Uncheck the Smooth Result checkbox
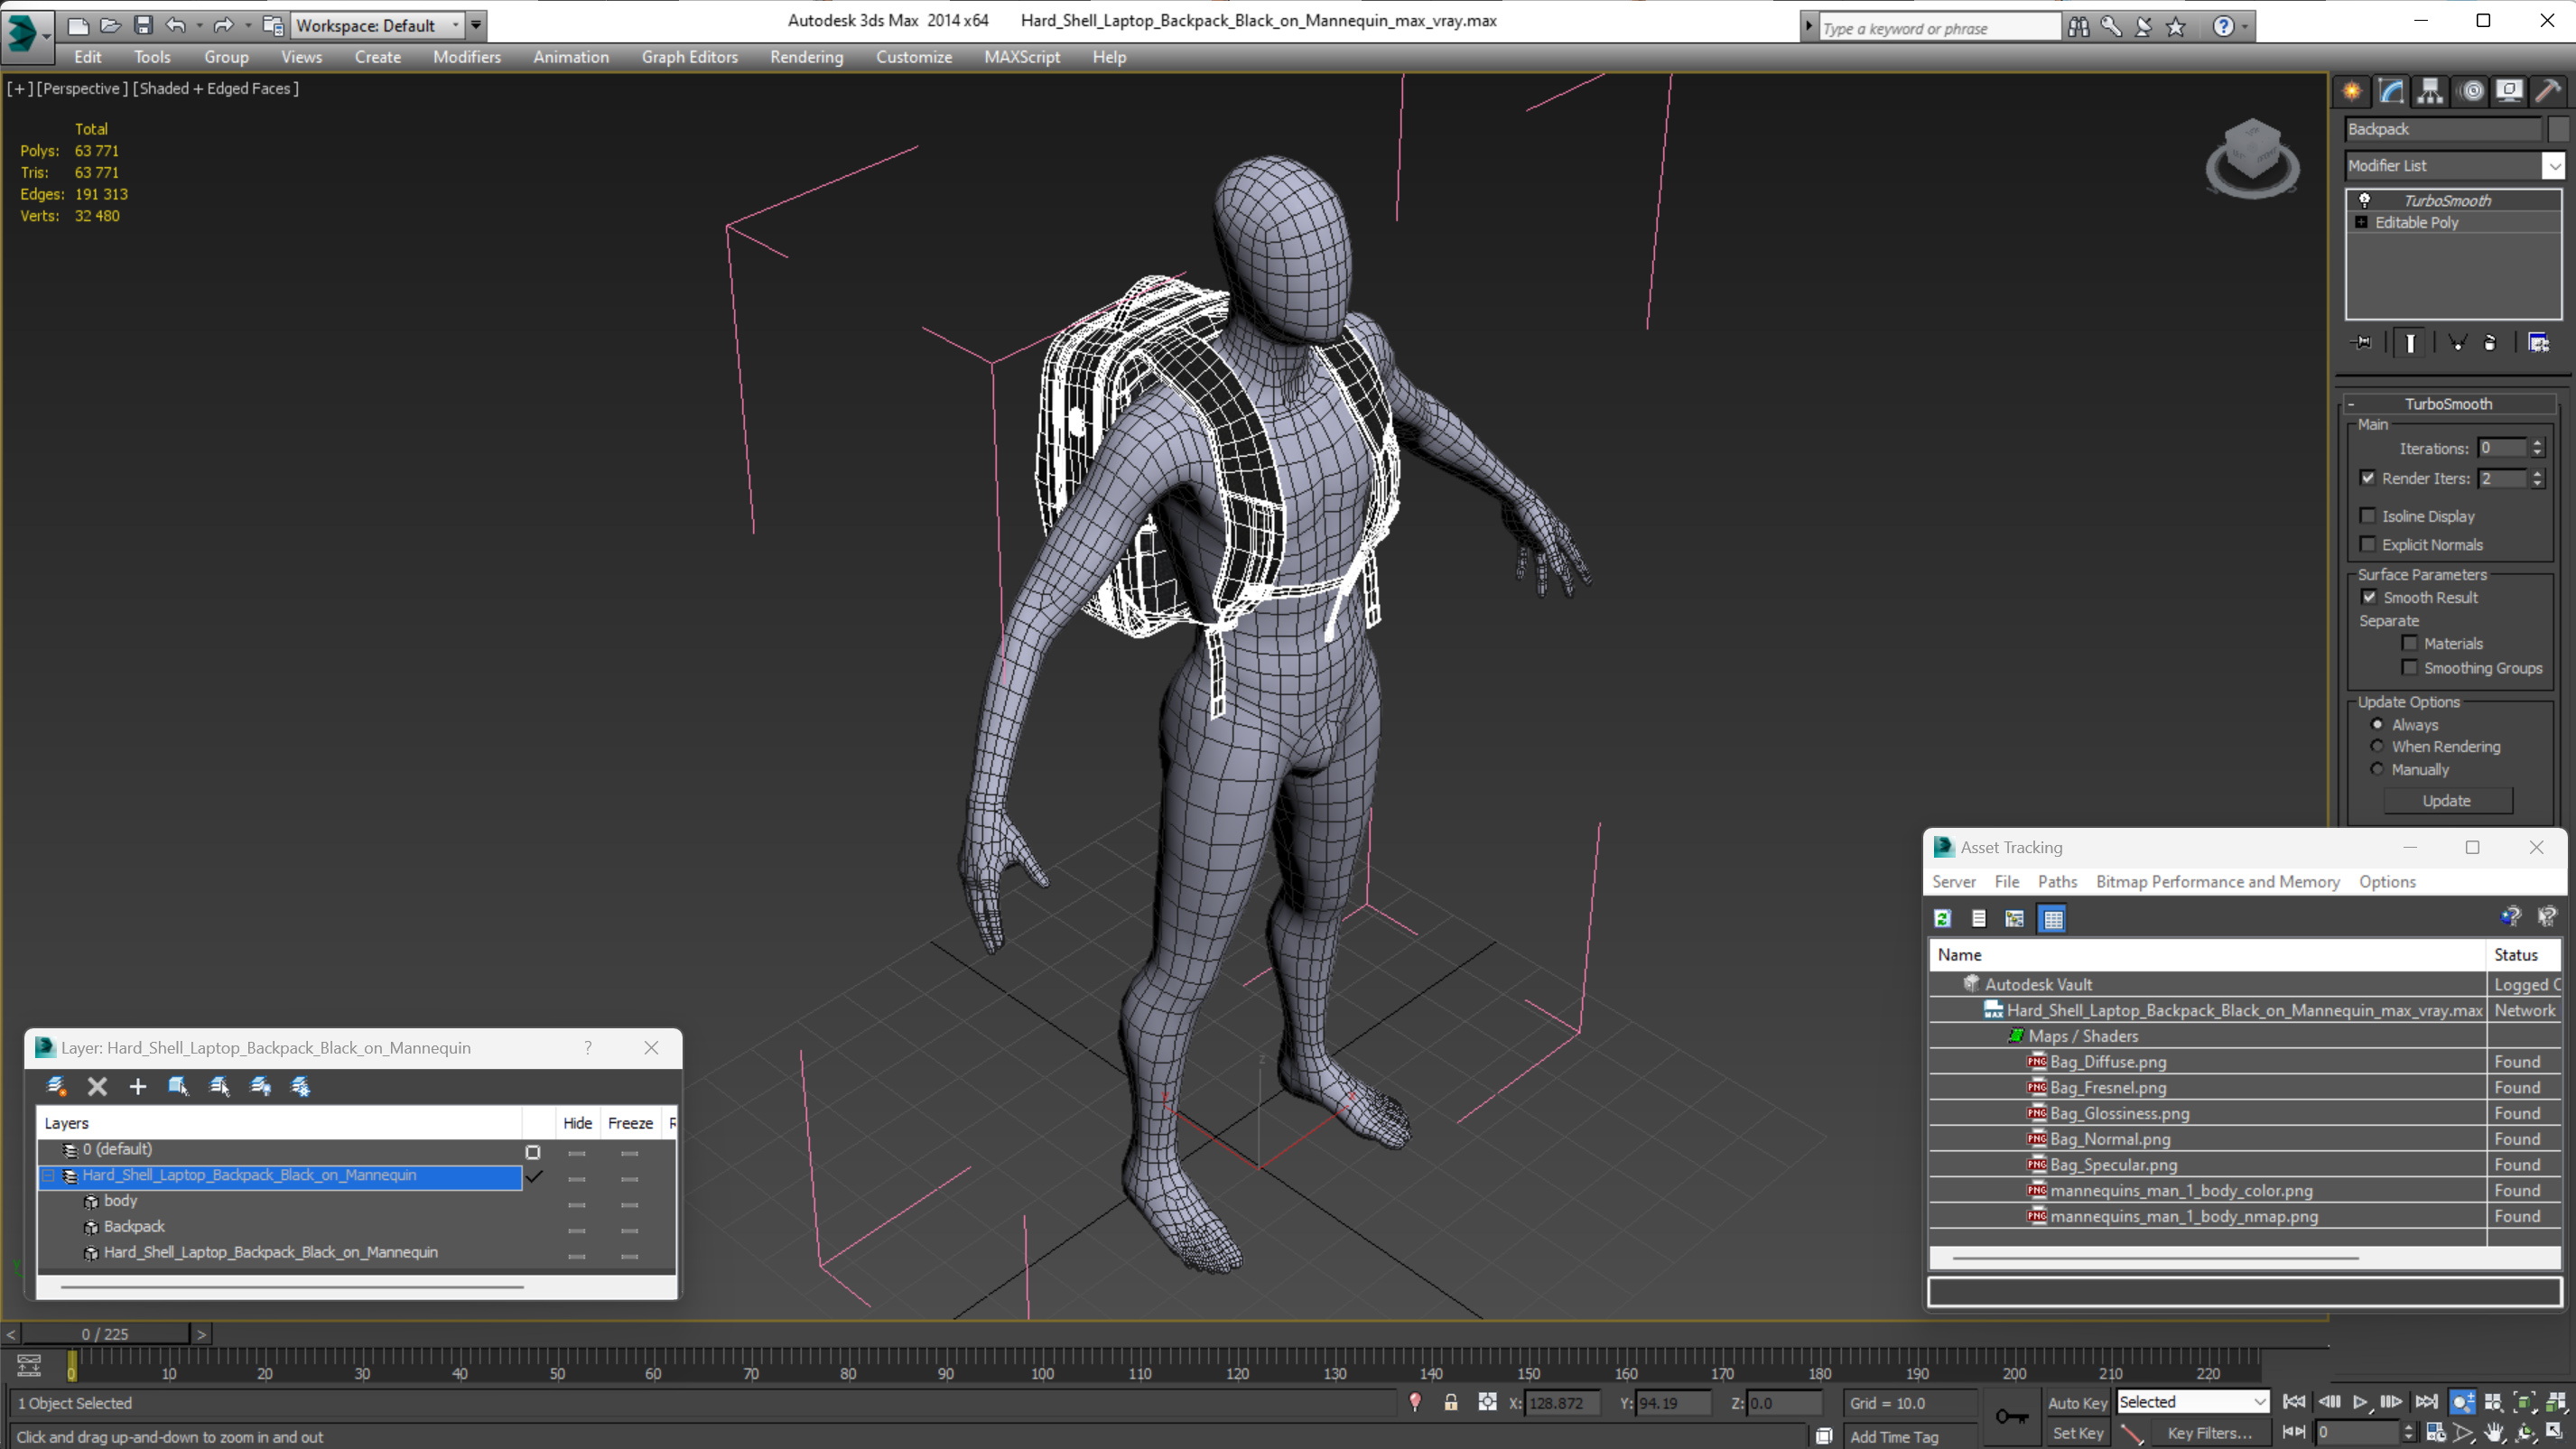Viewport: 2576px width, 1449px height. click(2369, 597)
